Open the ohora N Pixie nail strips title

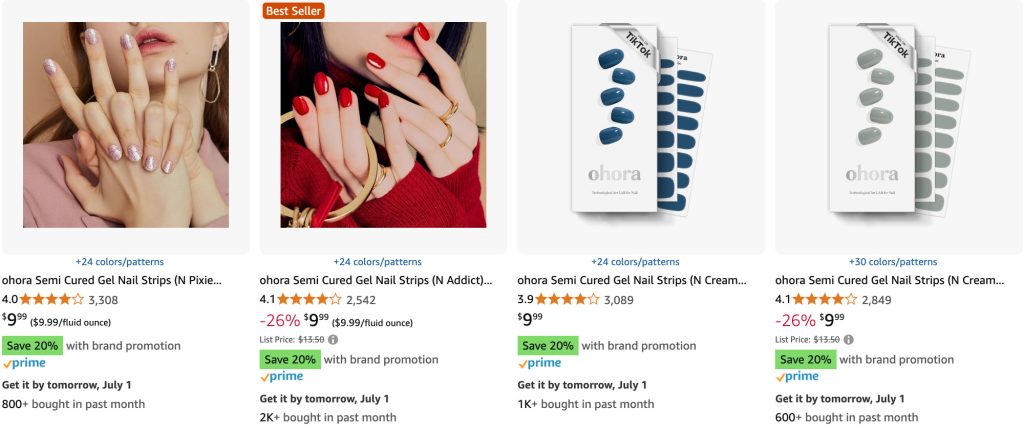(x=111, y=280)
